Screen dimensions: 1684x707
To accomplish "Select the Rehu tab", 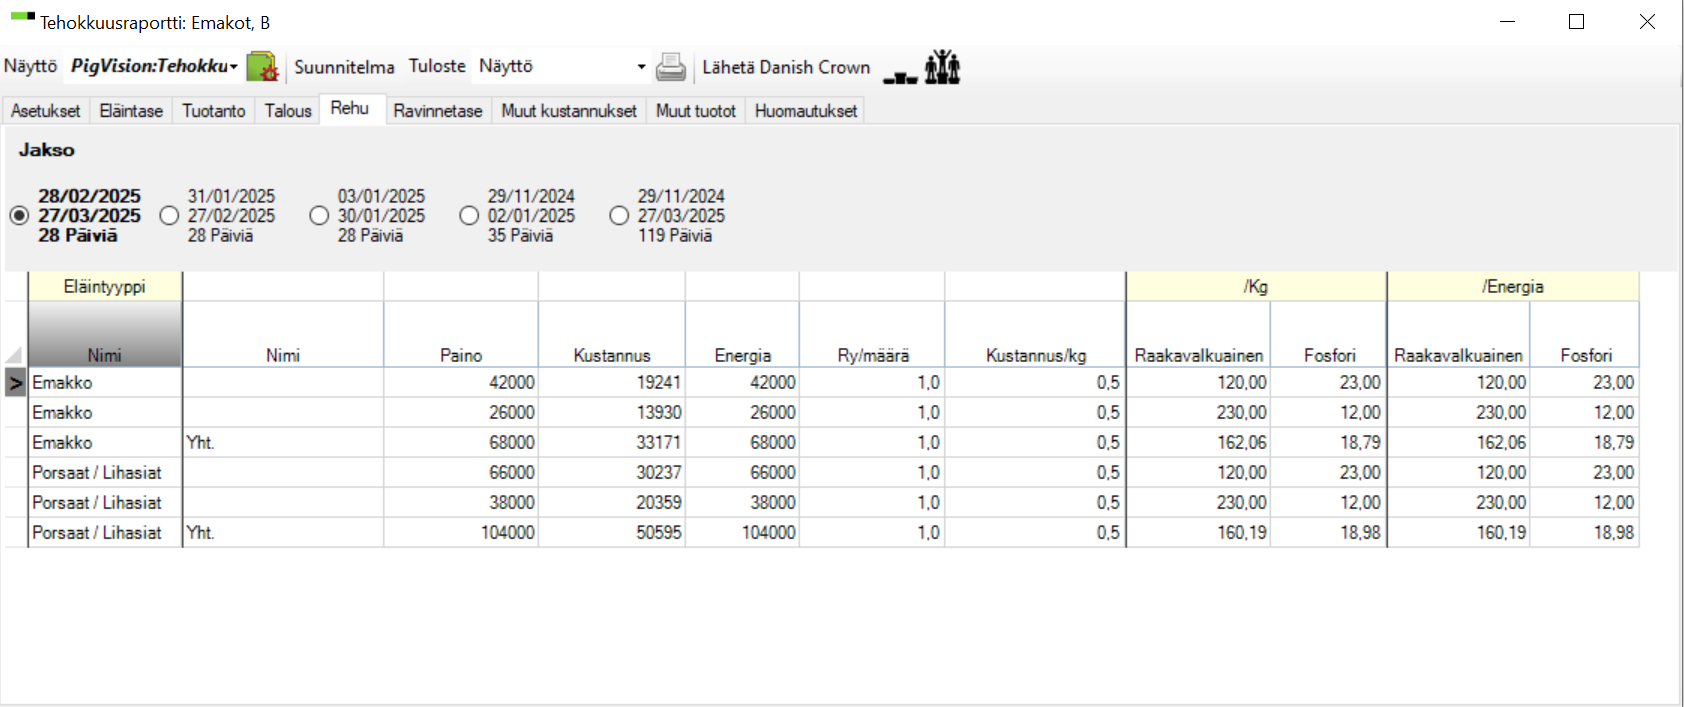I will (x=350, y=108).
